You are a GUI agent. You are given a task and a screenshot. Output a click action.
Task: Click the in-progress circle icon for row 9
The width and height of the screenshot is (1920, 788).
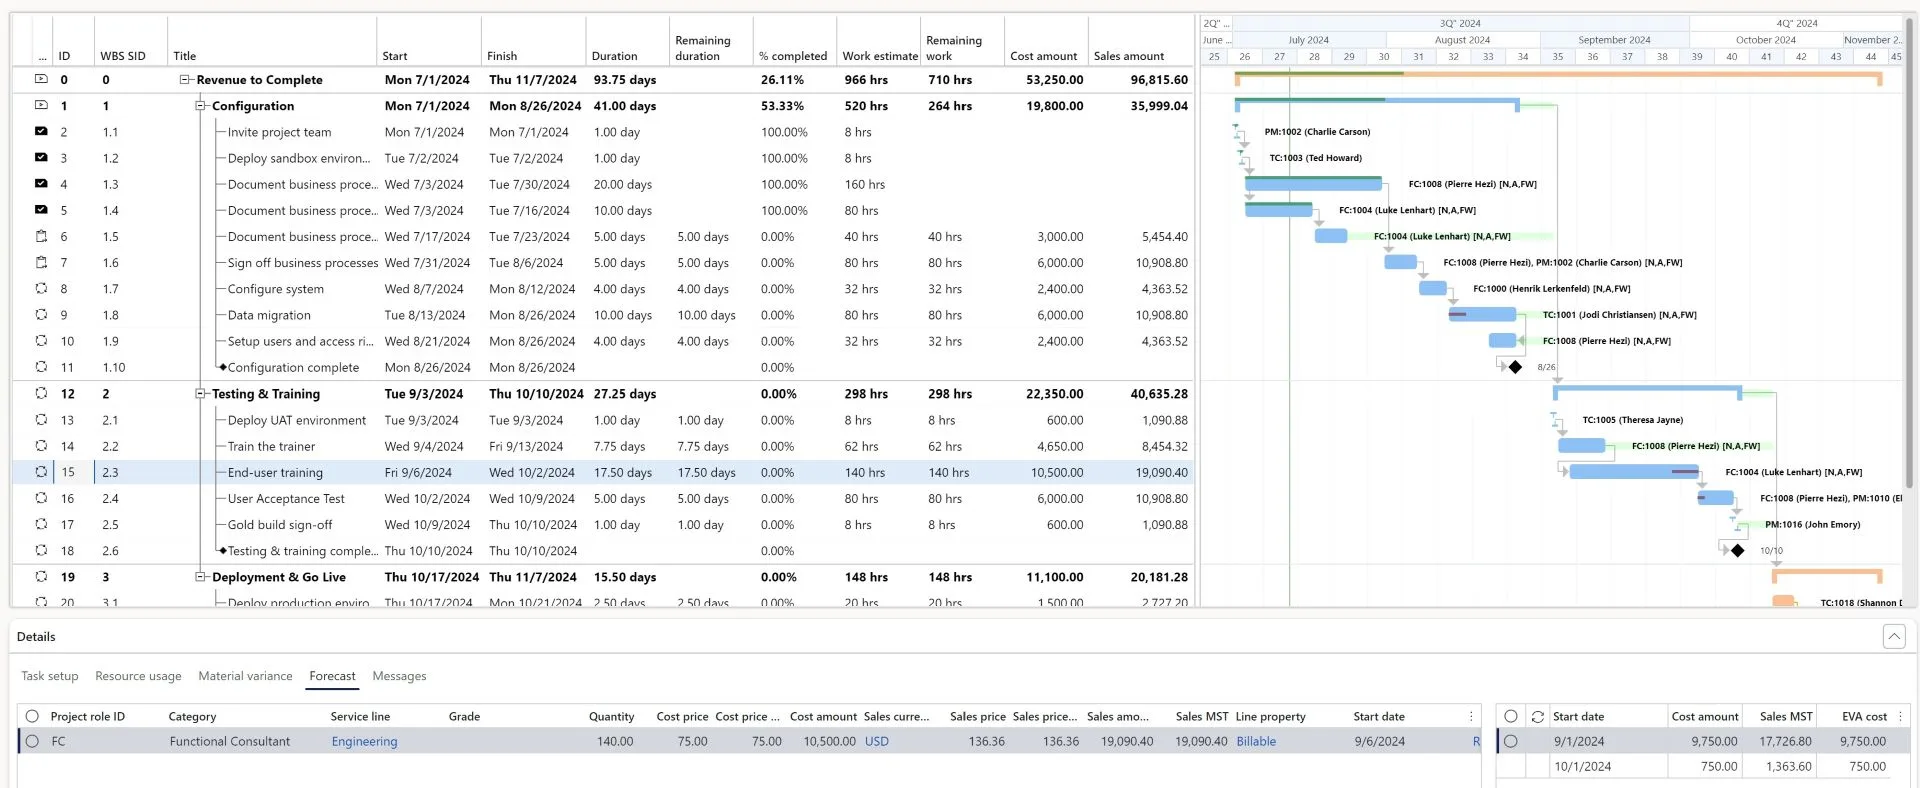coord(41,314)
